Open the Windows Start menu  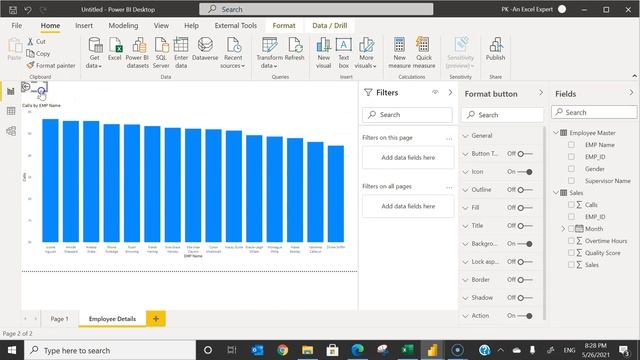click(x=12, y=350)
